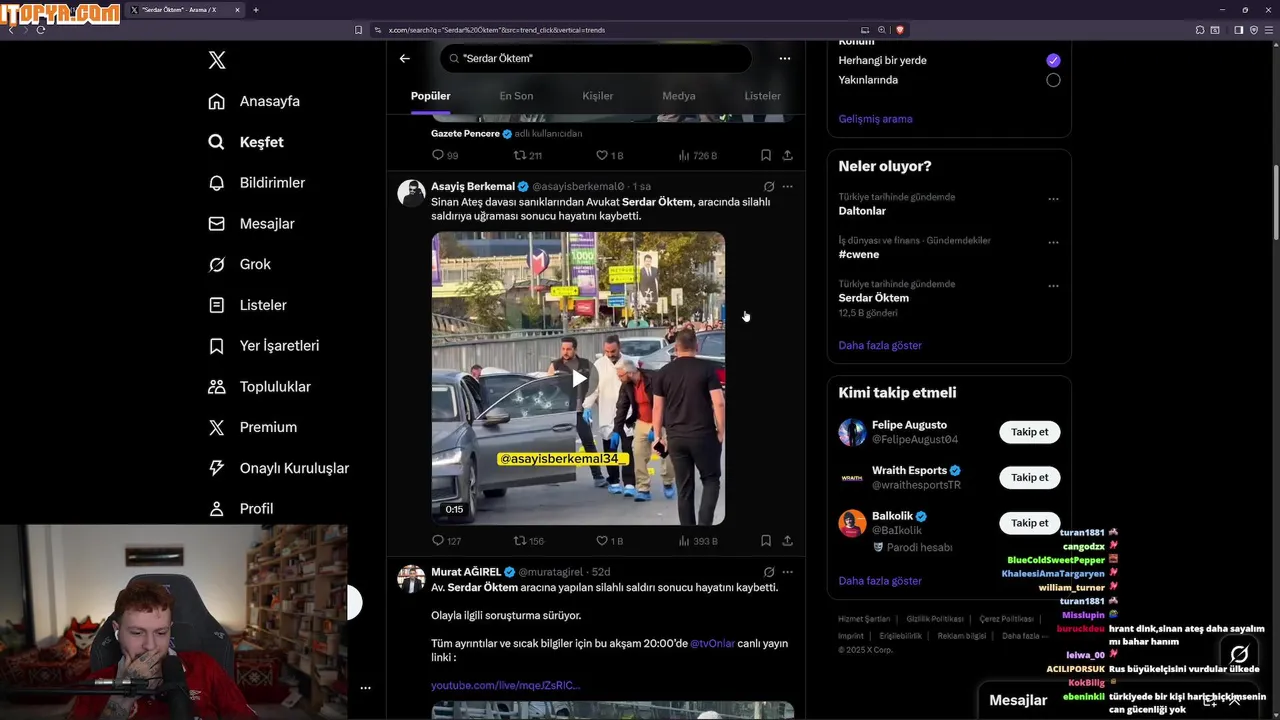Open more options for the Asayiş Berkemal tweet

coord(788,186)
